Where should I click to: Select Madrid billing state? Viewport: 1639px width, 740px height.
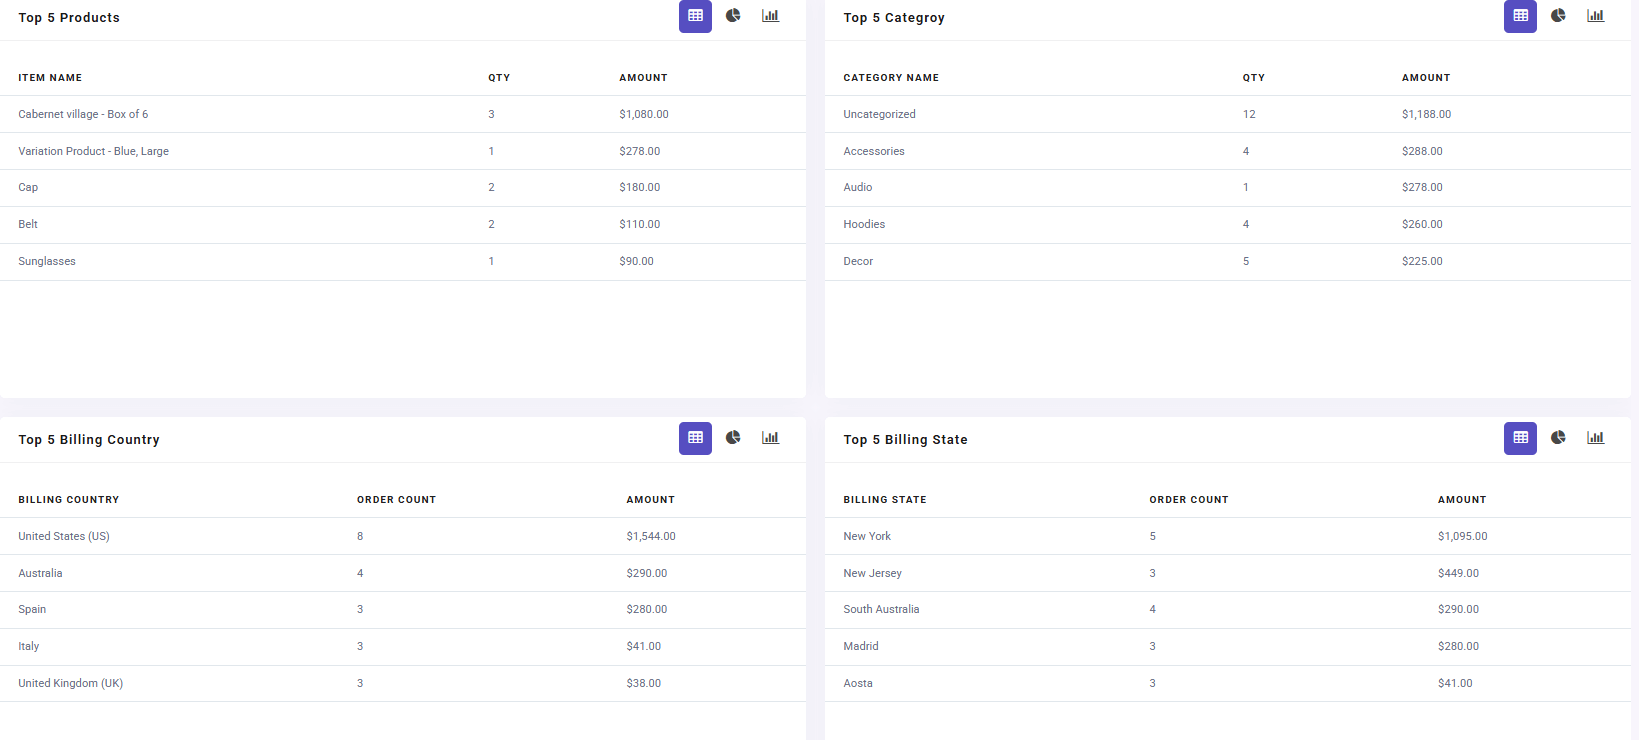861,646
